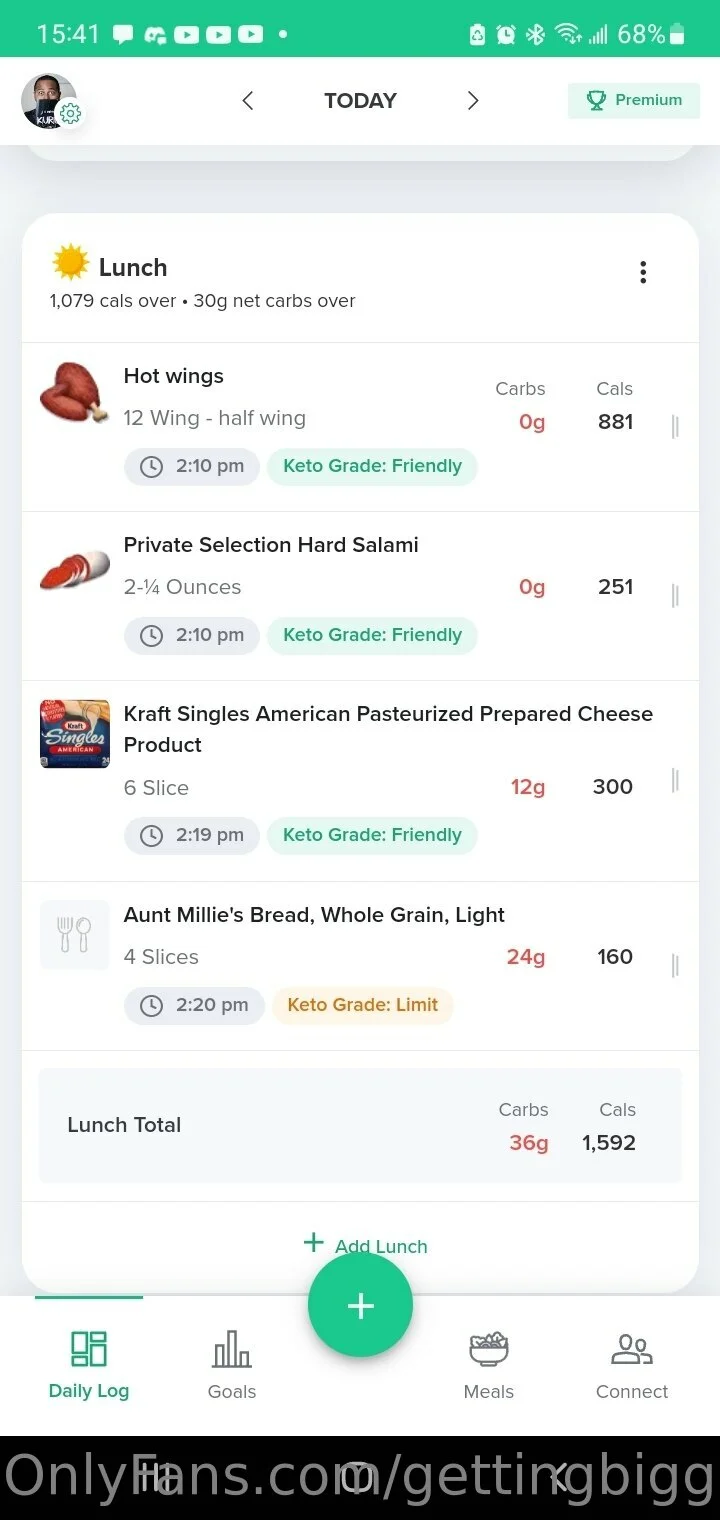The image size is (720, 1520).
Task: Open the Connect tab
Action: (632, 1365)
